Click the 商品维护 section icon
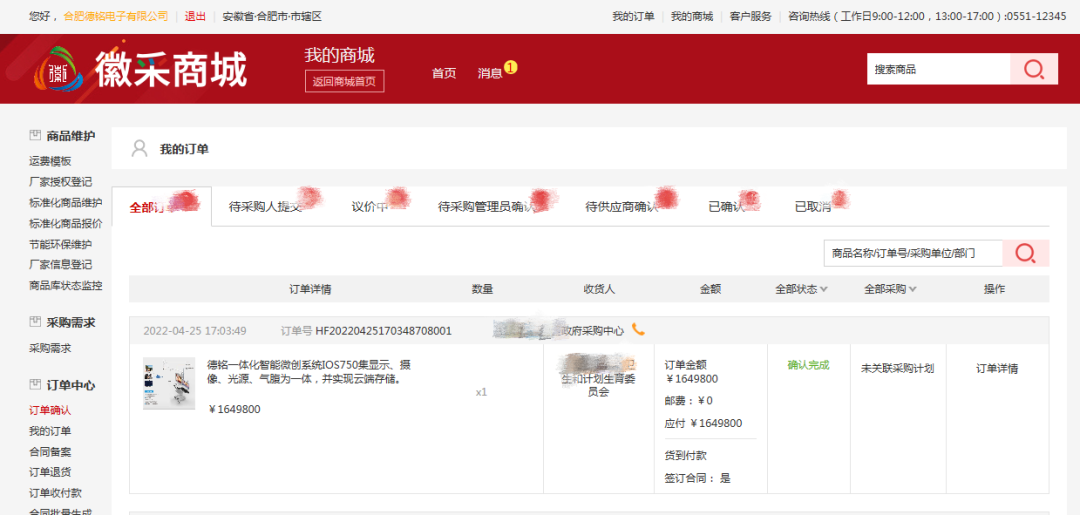 (x=35, y=136)
